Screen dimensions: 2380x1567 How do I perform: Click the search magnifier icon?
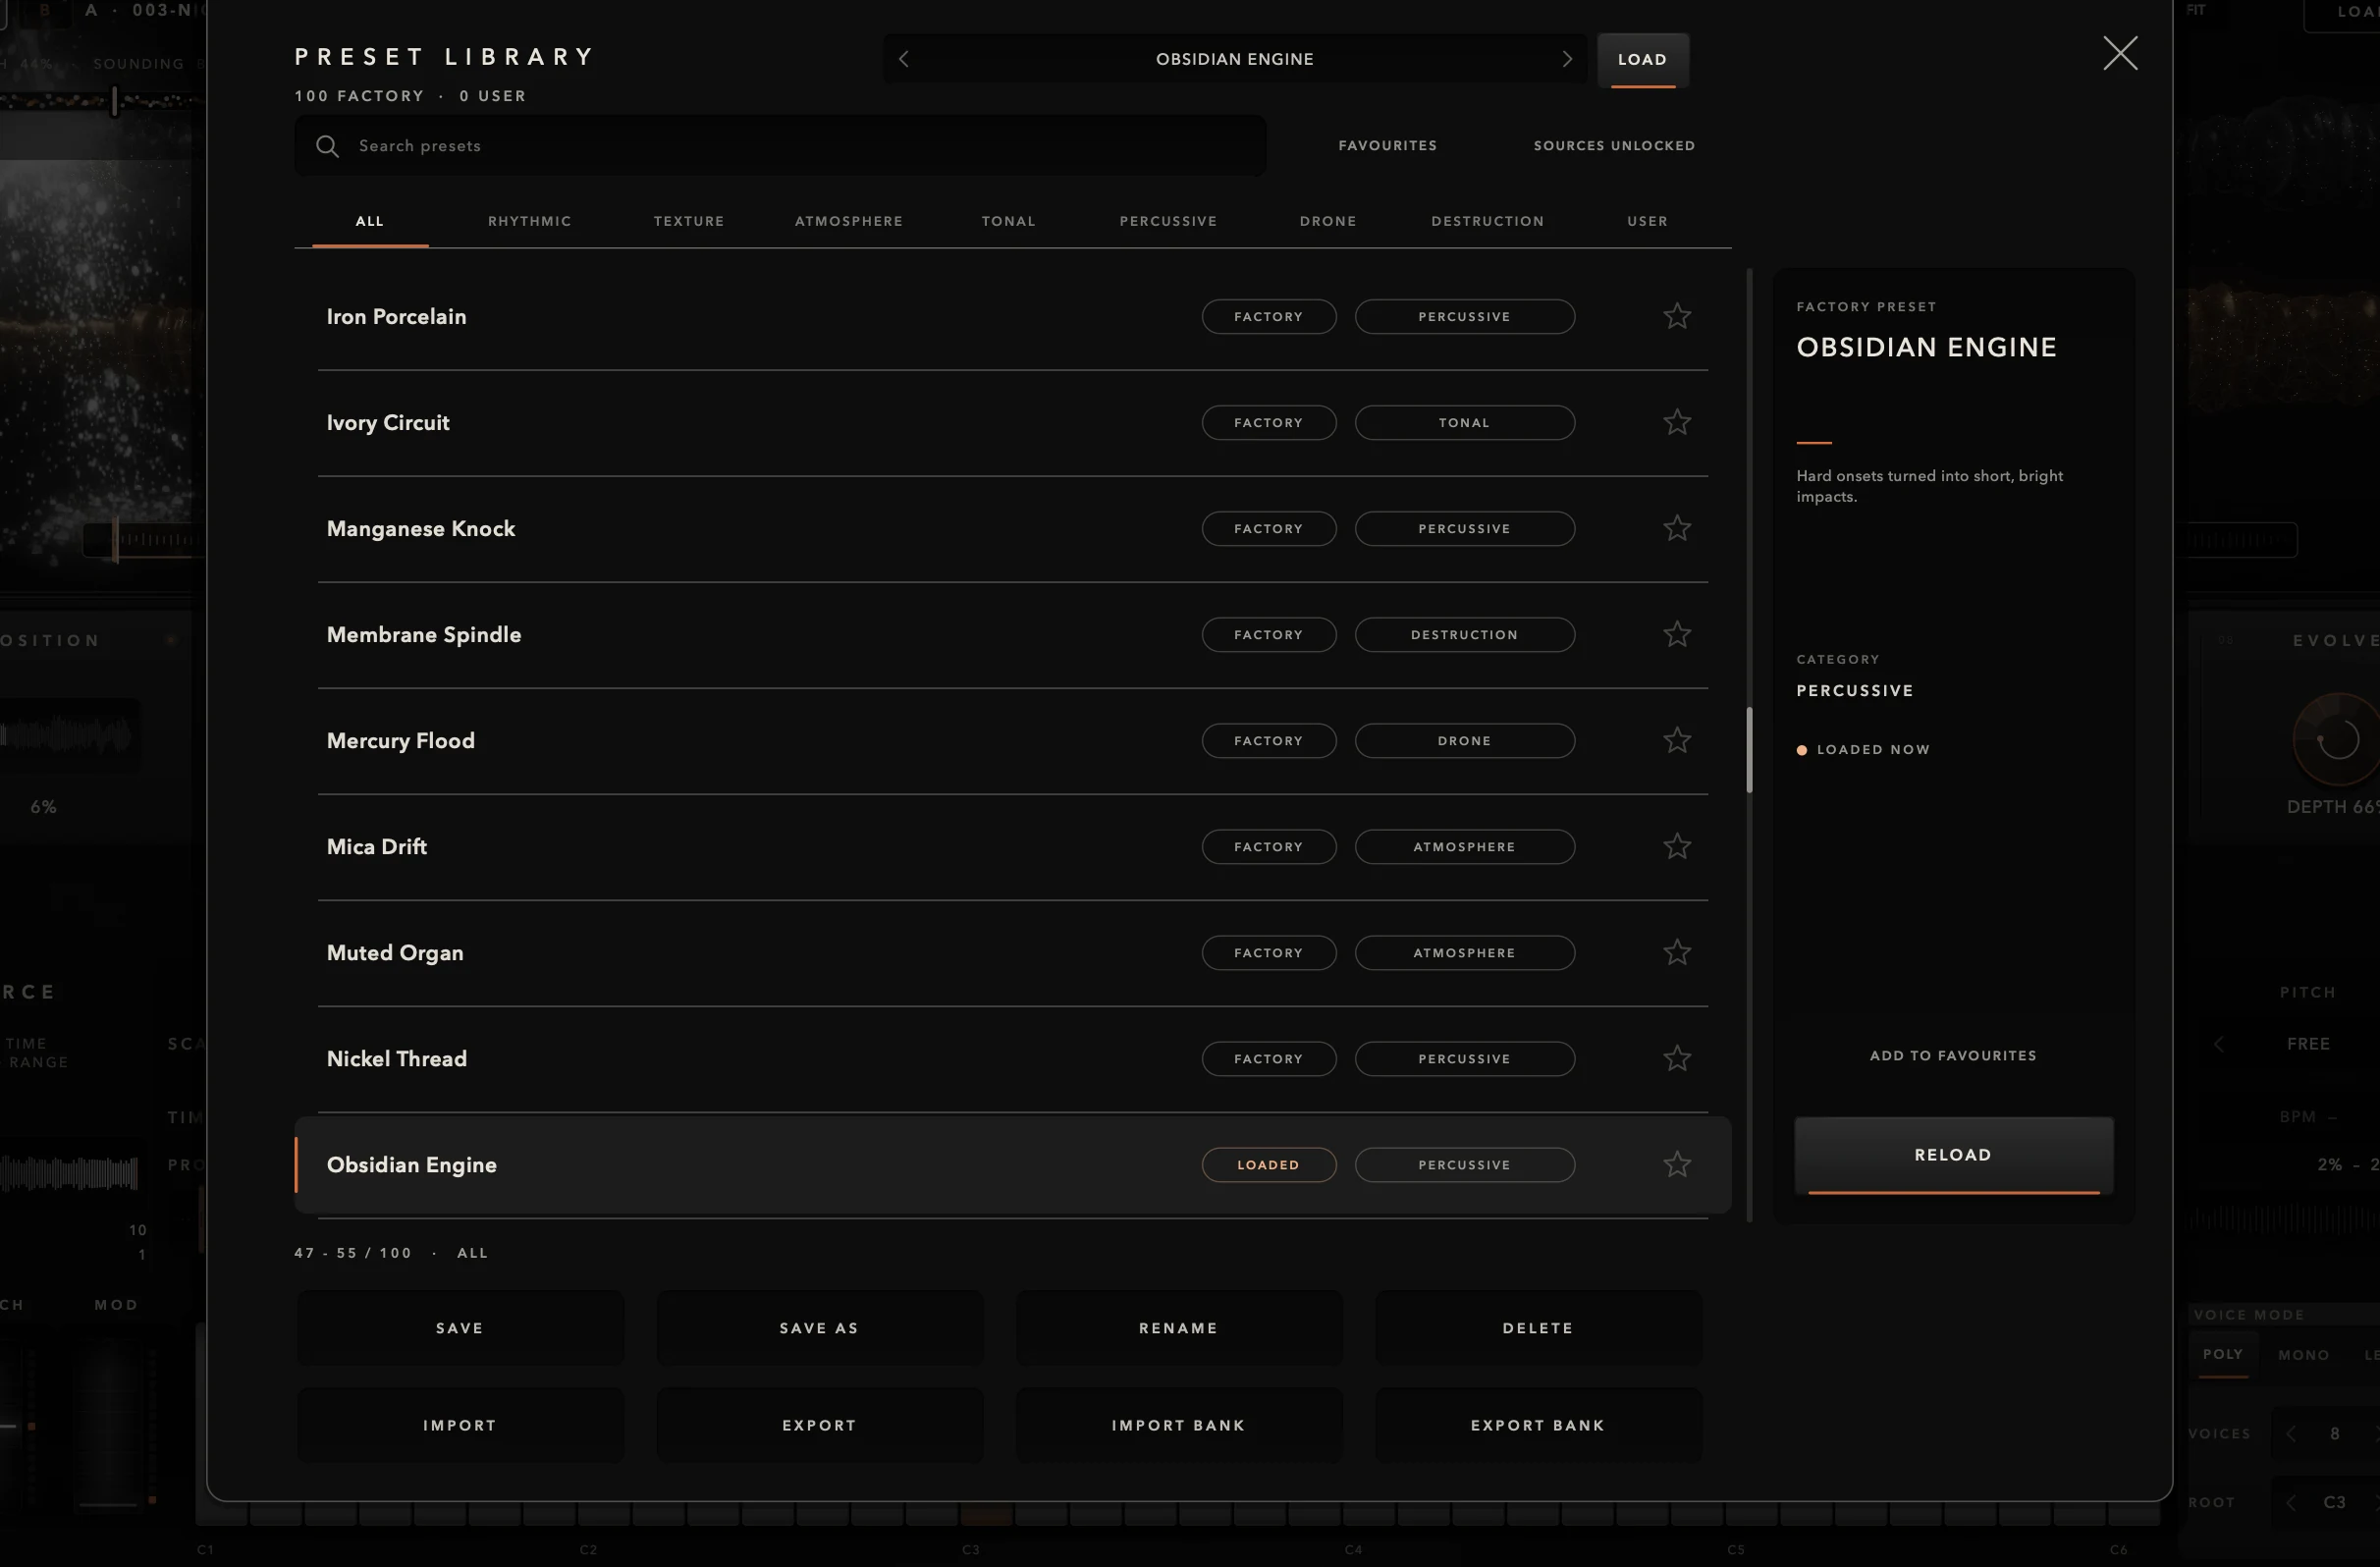point(327,146)
